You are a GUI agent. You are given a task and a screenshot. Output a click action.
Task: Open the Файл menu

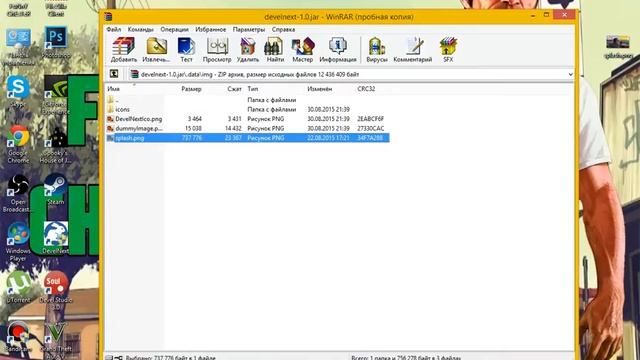113,29
